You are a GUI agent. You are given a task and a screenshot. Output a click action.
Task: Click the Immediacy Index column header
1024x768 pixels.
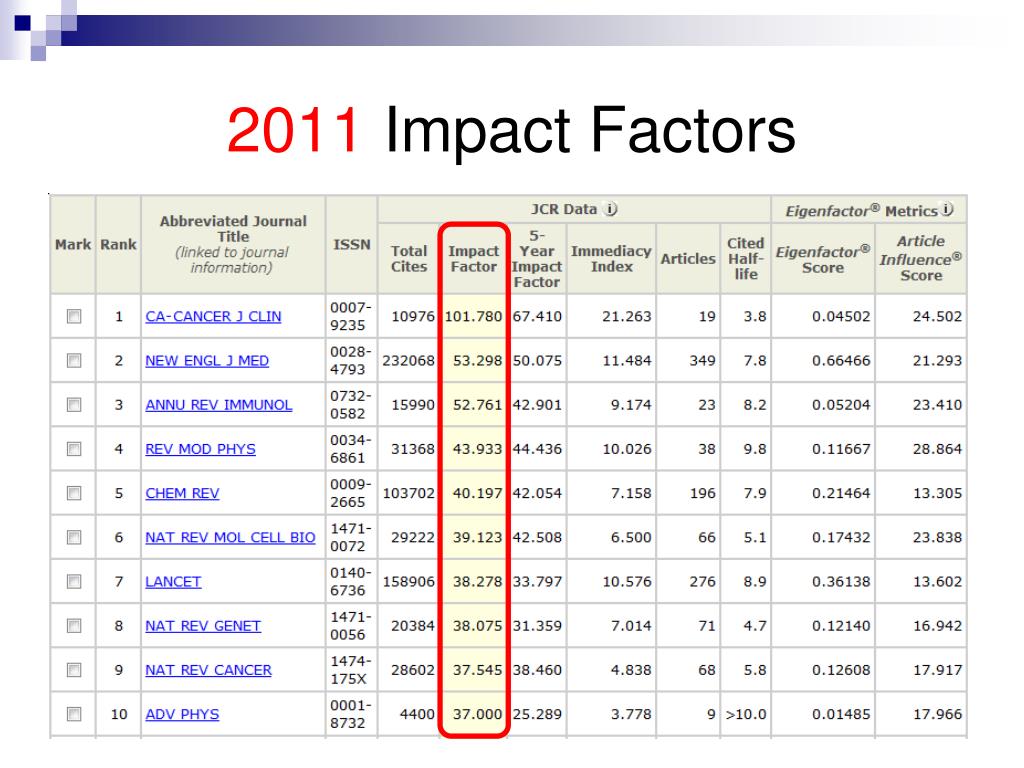pyautogui.click(x=611, y=259)
